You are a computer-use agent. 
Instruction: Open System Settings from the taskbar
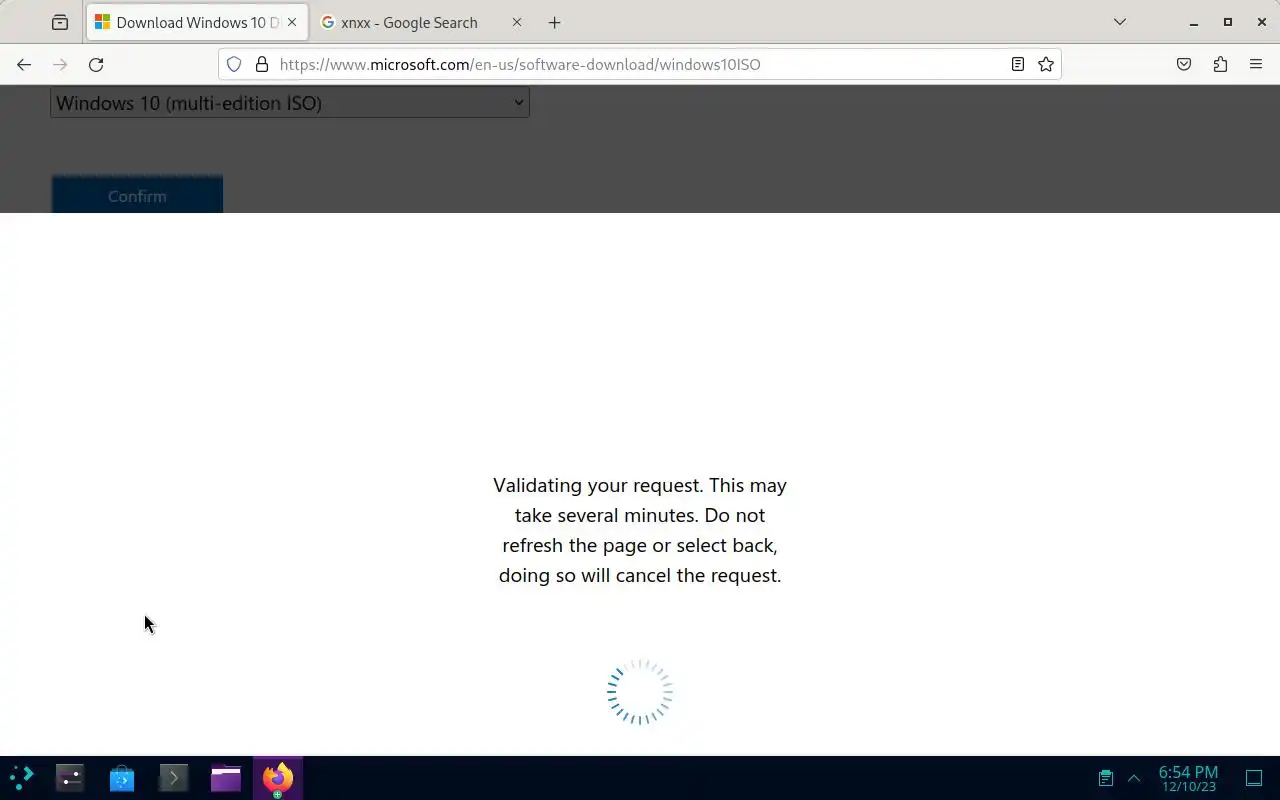click(70, 777)
